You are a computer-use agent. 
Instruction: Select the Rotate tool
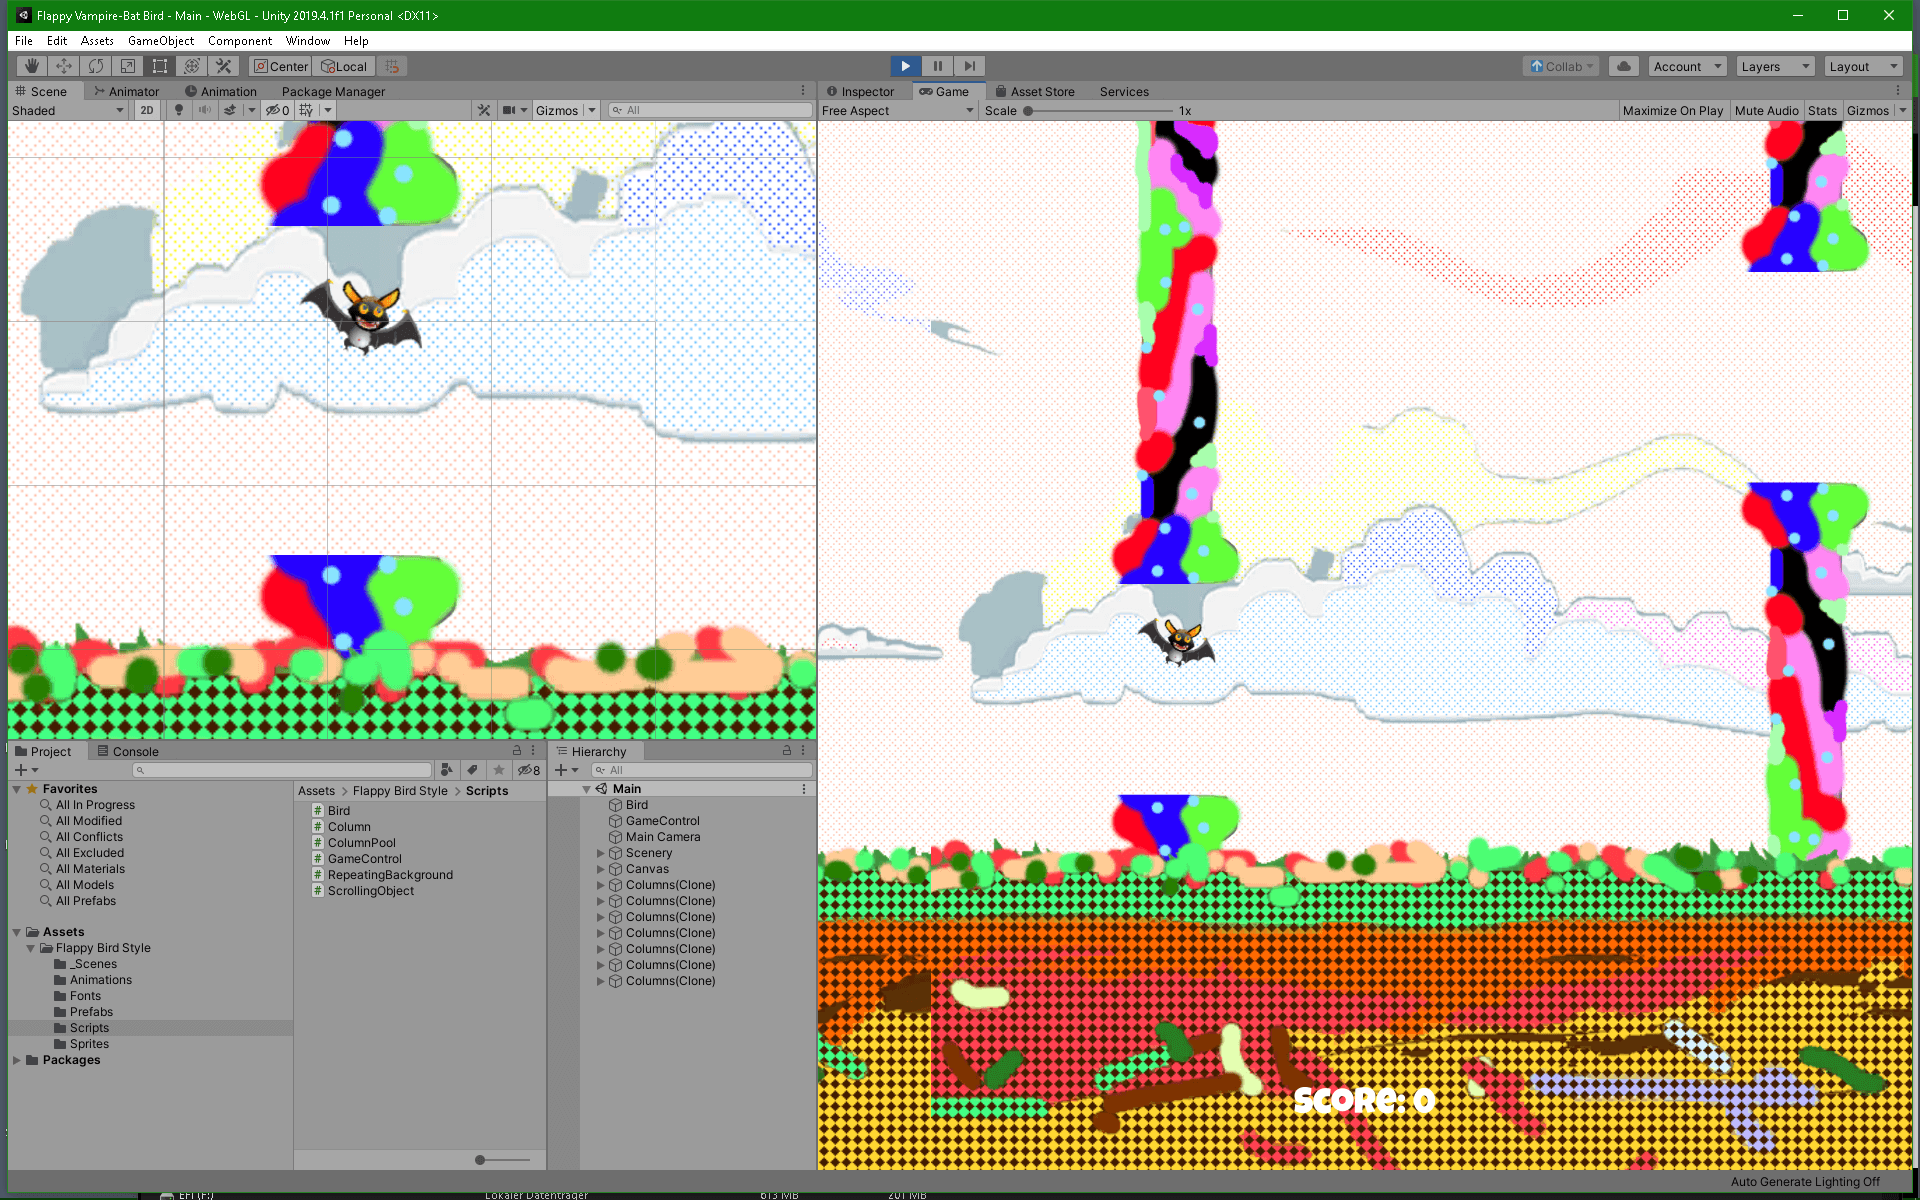coord(96,66)
